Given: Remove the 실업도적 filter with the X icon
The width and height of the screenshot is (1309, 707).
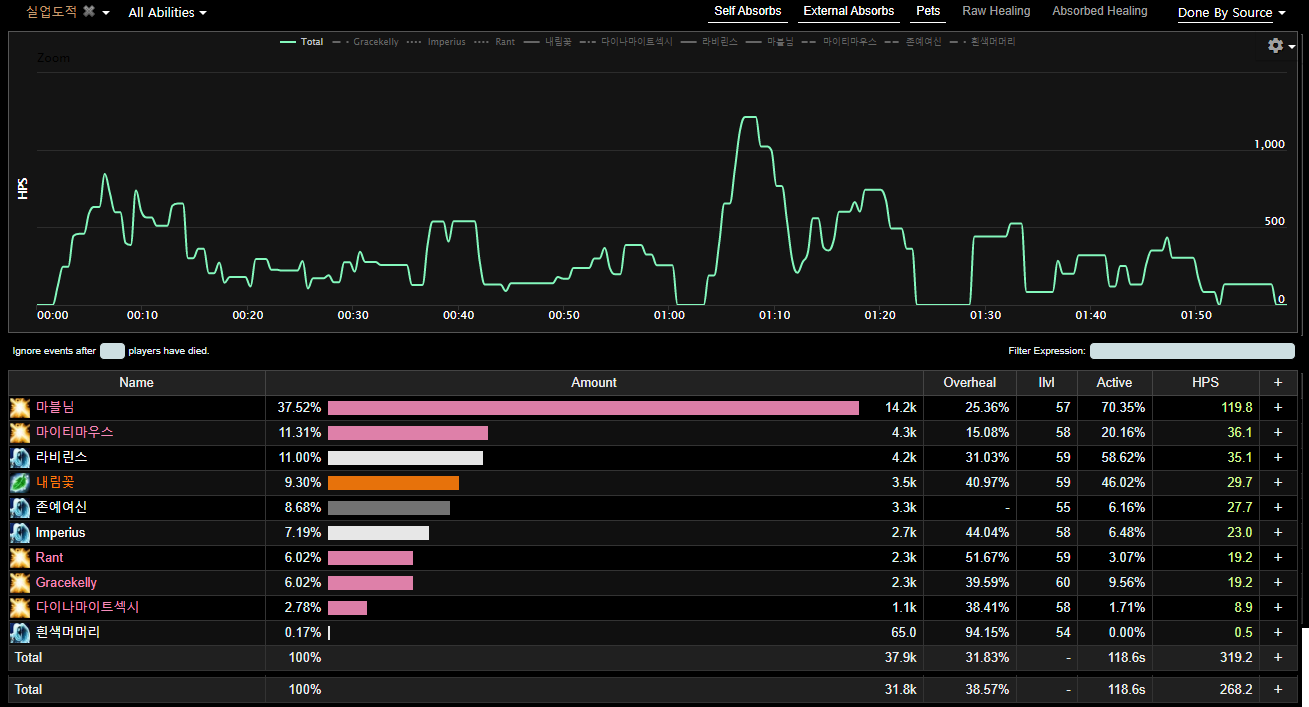Looking at the screenshot, I should point(89,12).
